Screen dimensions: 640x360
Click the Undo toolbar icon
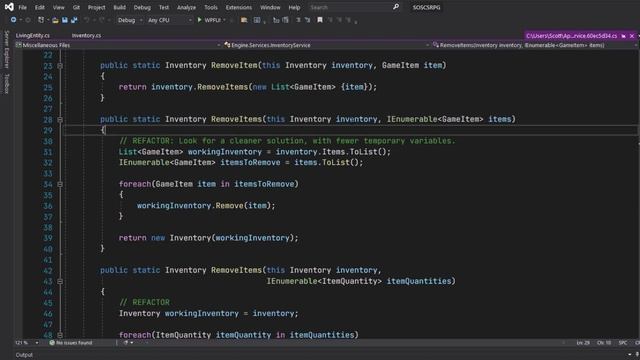(86, 20)
